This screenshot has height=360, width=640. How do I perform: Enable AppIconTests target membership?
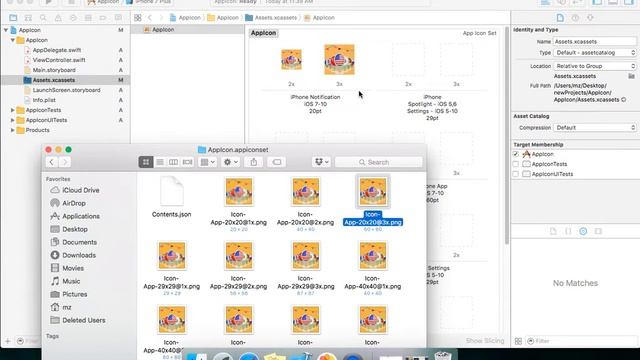516,164
